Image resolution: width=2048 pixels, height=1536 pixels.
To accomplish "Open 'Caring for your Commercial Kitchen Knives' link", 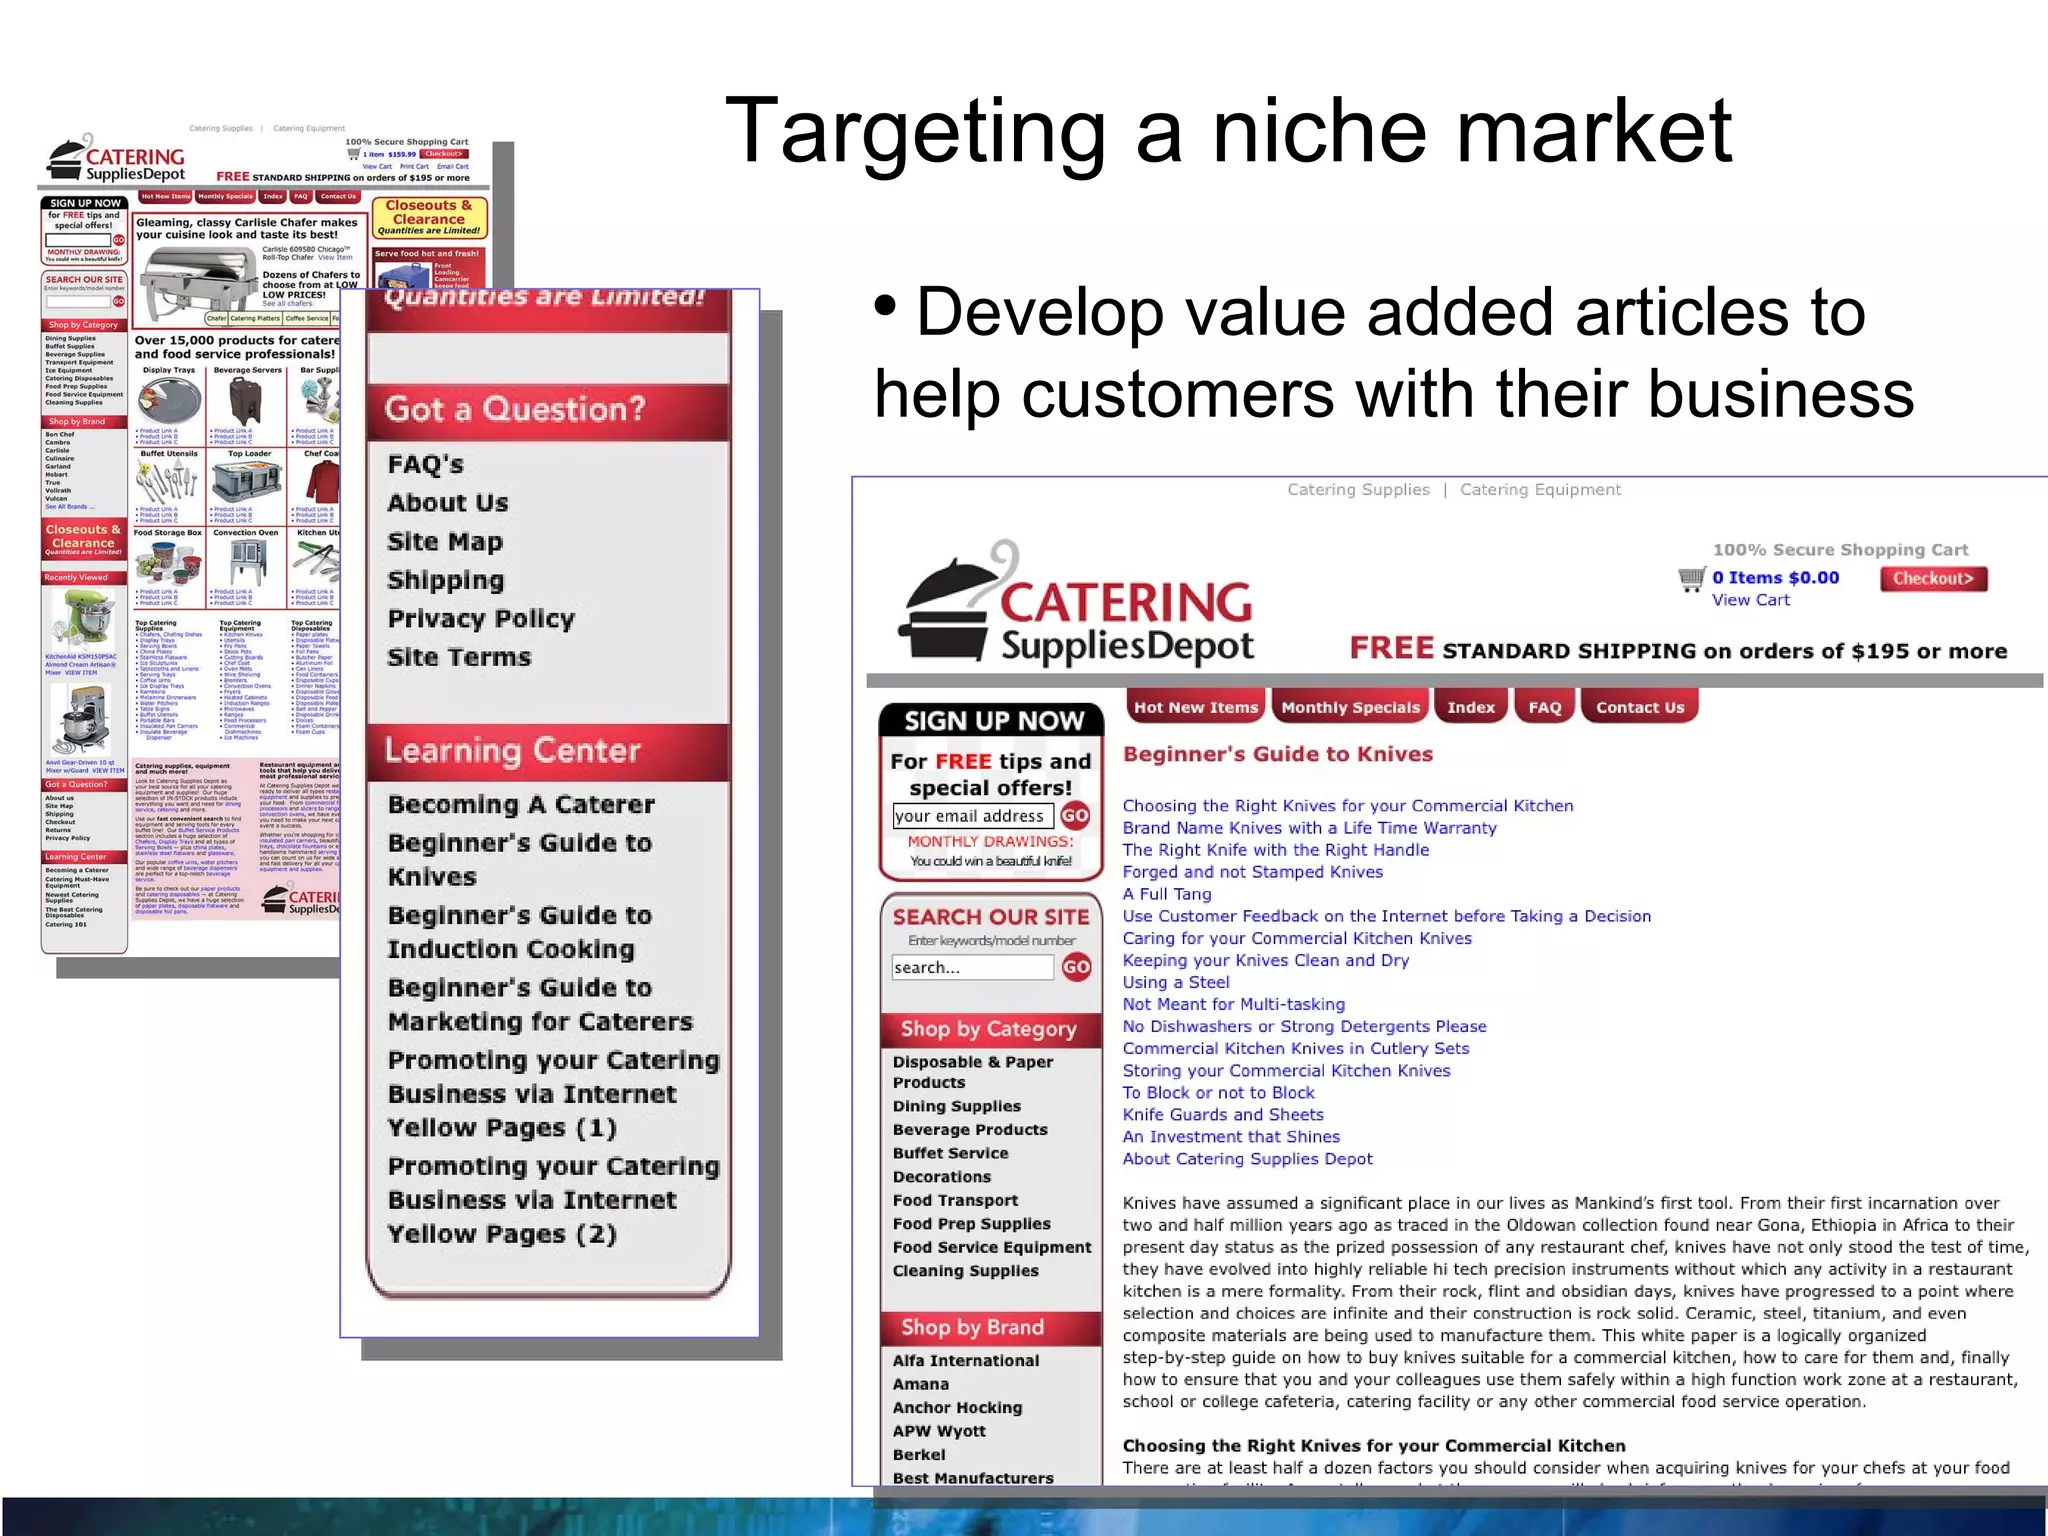I will tap(1297, 938).
